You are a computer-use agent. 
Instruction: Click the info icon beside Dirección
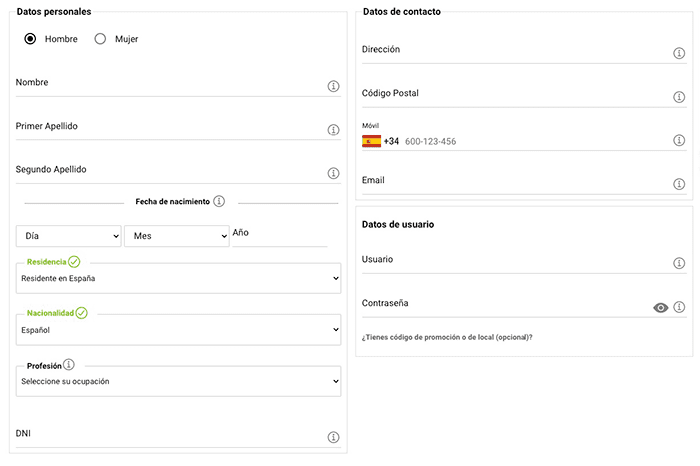(x=679, y=54)
